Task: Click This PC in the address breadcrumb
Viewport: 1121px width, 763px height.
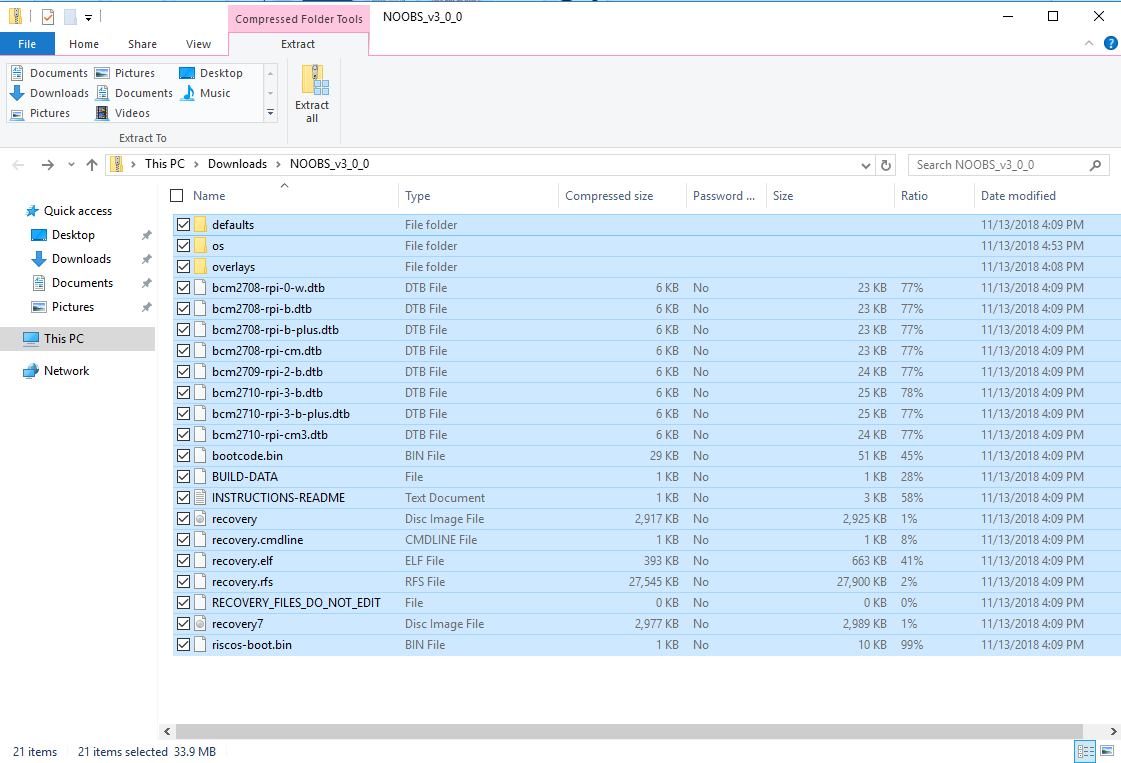Action: [x=164, y=164]
